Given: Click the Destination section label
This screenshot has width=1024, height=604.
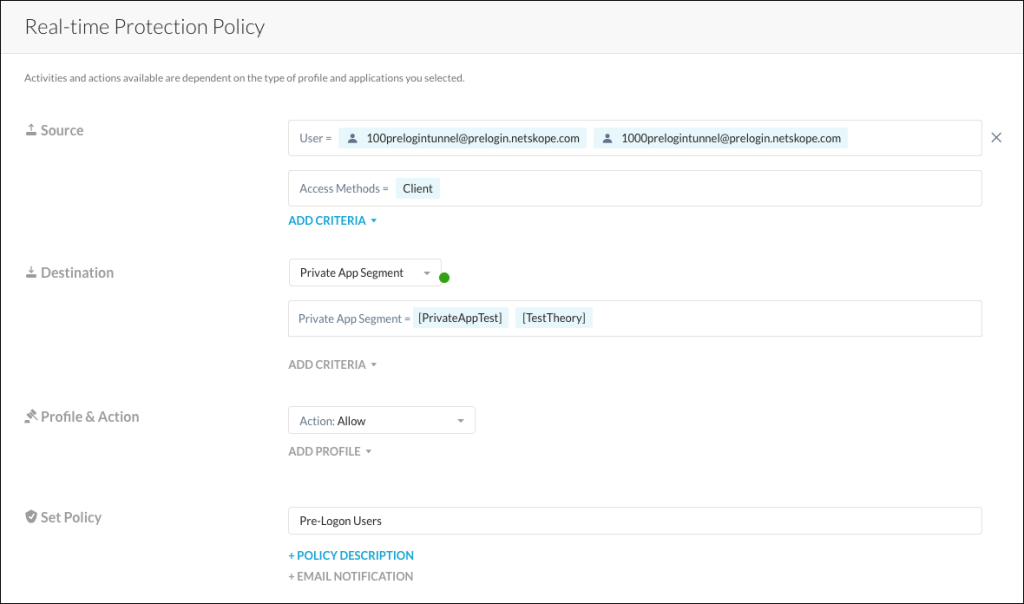Looking at the screenshot, I should click(77, 272).
